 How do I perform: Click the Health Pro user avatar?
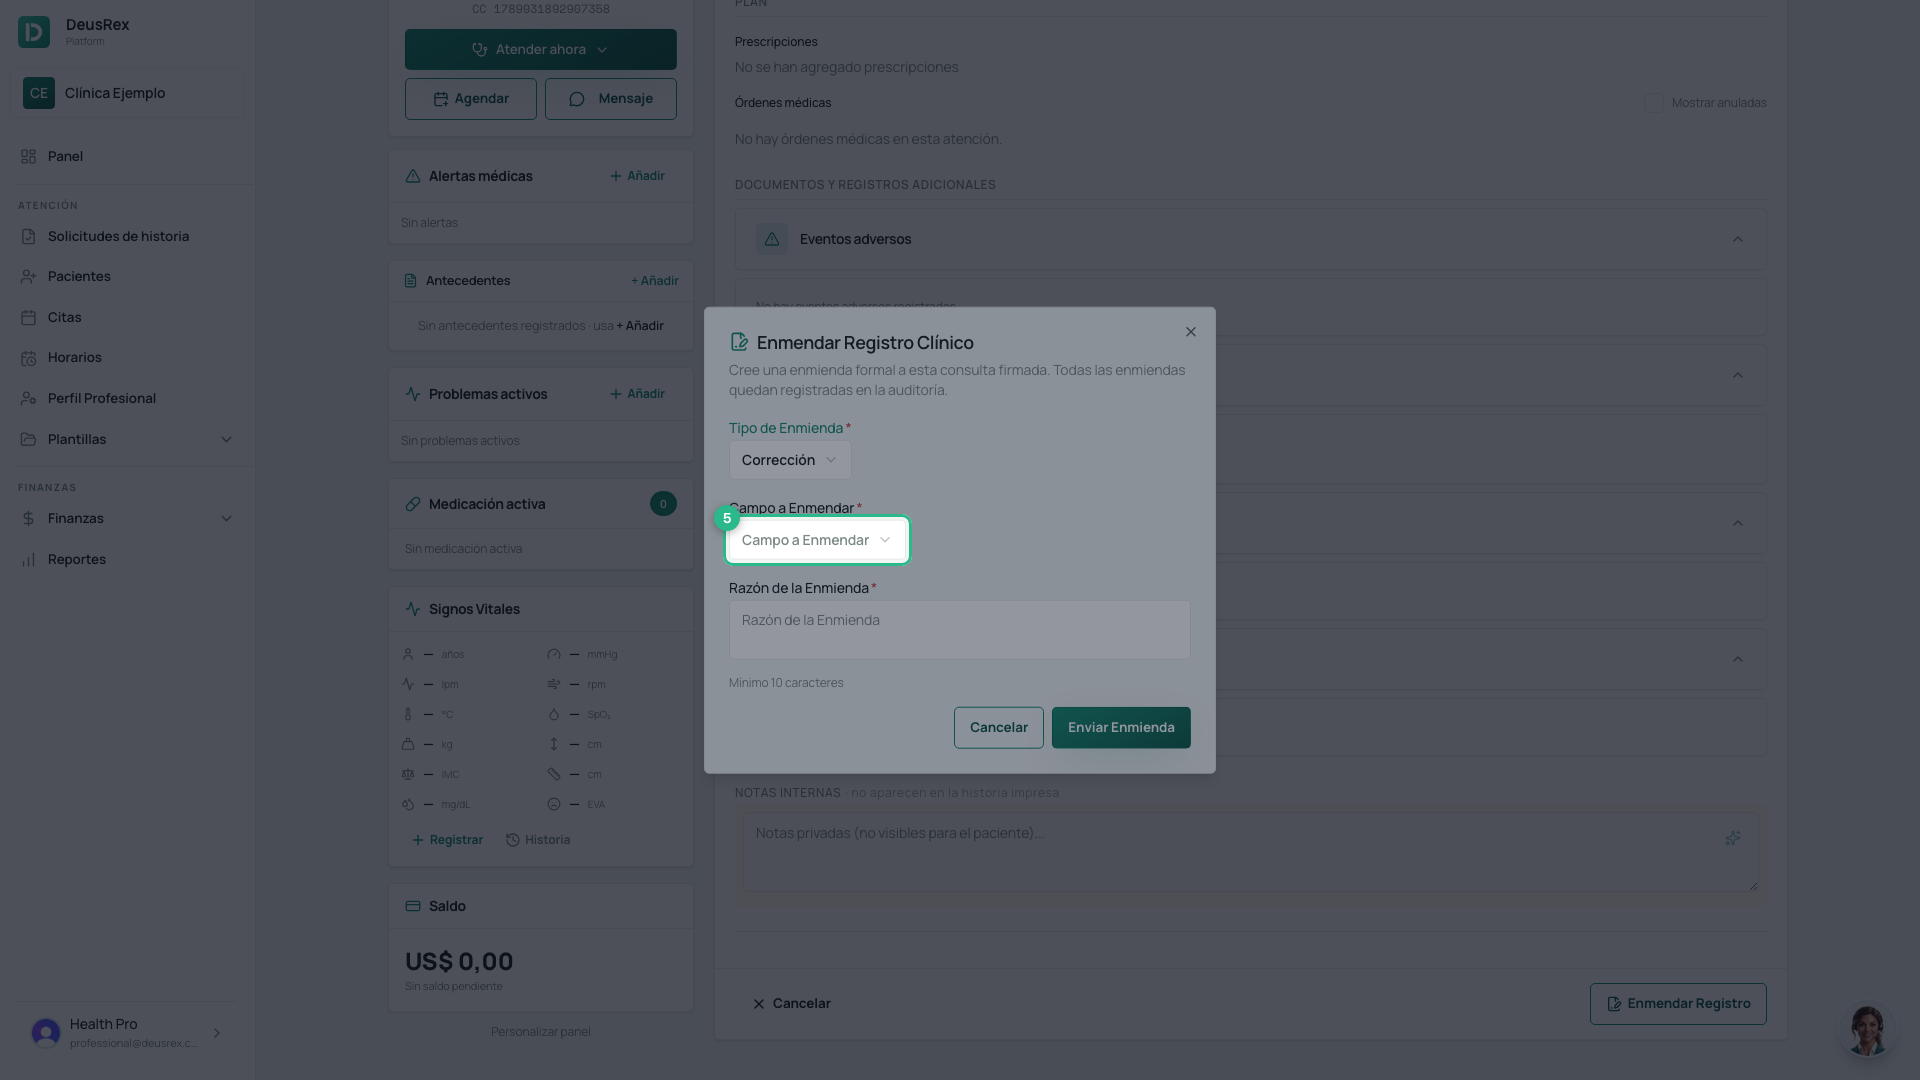tap(46, 1033)
